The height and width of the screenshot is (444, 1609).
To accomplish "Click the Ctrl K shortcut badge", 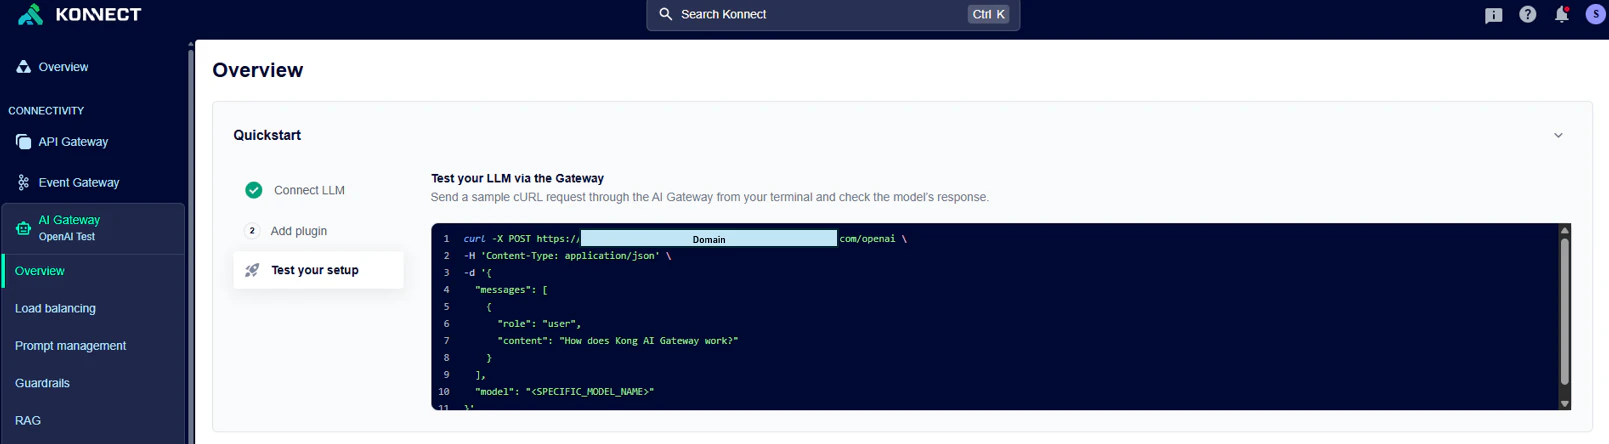I will 989,14.
